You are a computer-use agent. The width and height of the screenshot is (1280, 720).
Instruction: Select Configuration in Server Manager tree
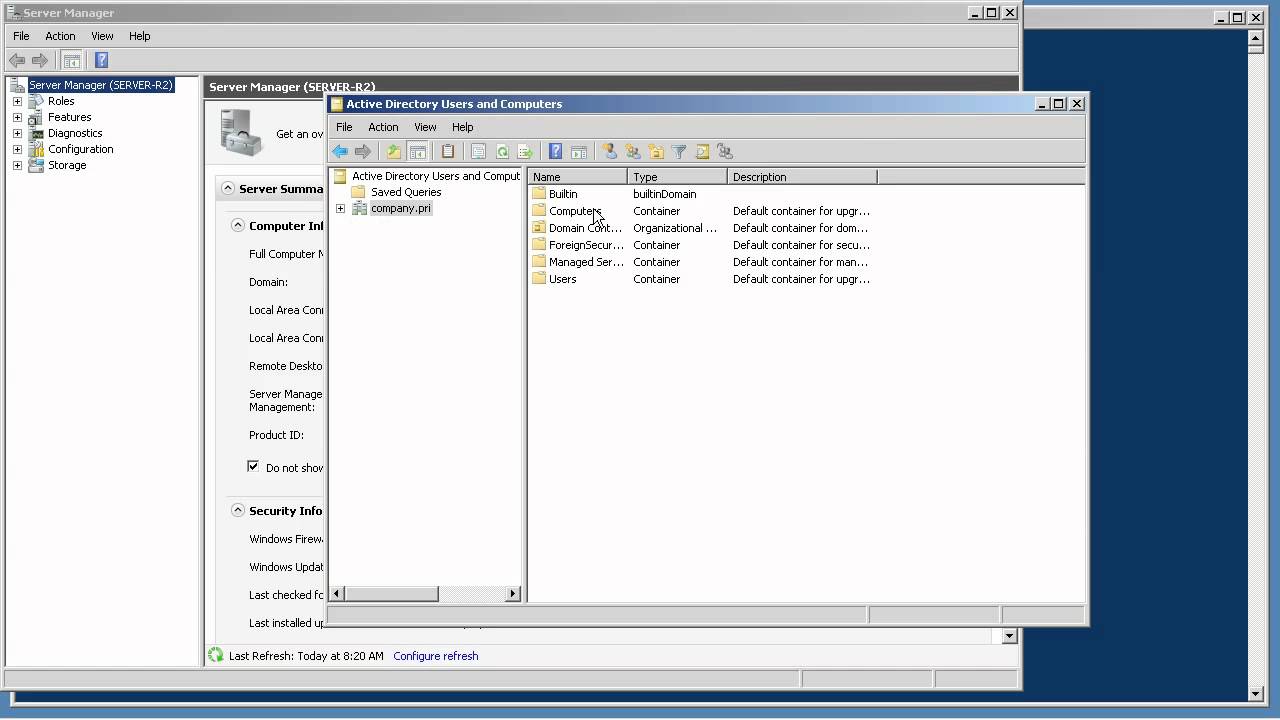(81, 149)
